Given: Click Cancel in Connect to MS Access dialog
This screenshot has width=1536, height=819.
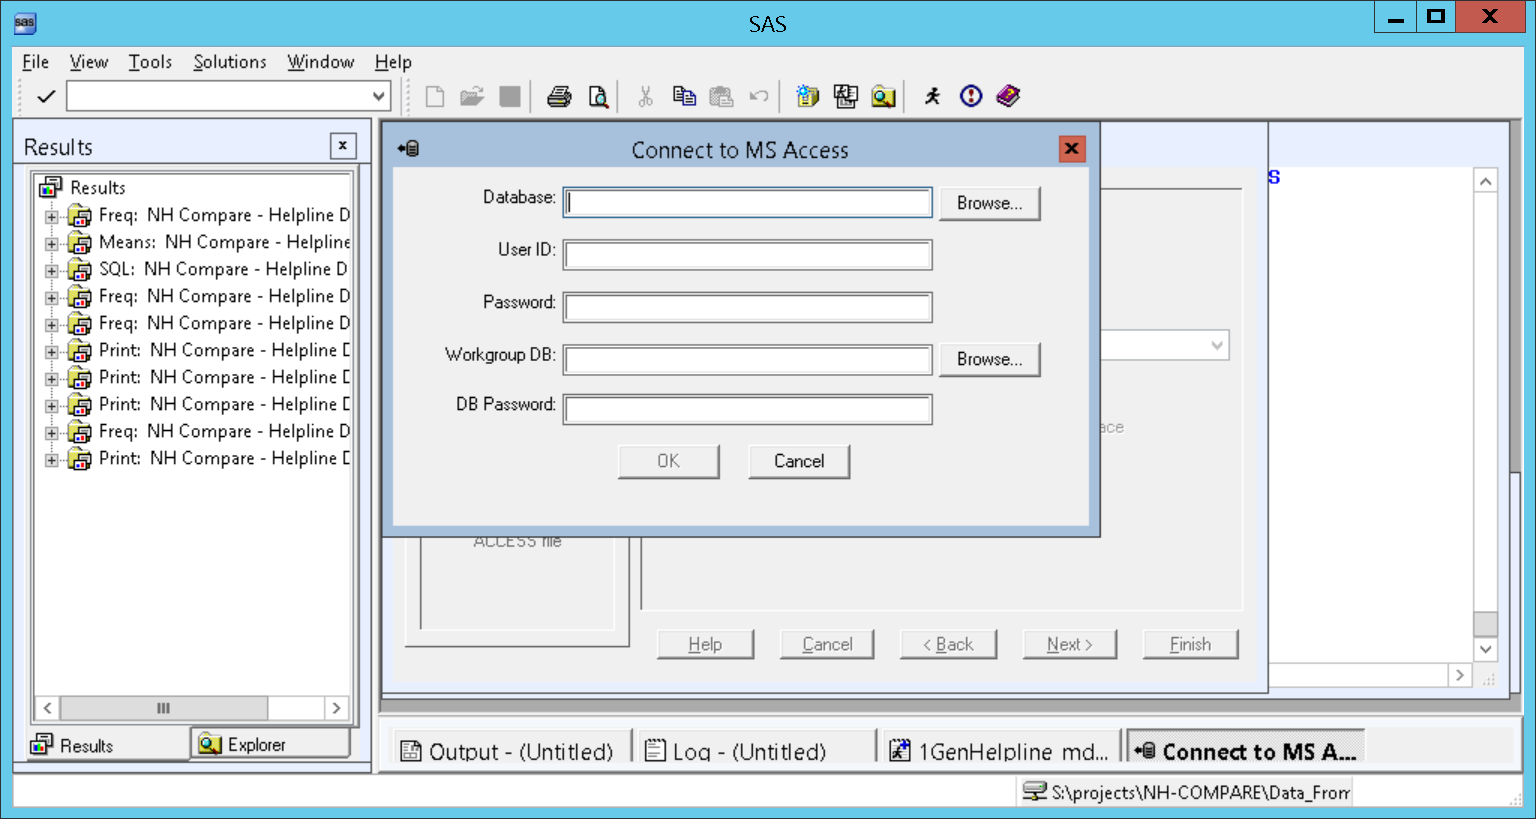Looking at the screenshot, I should 798,461.
